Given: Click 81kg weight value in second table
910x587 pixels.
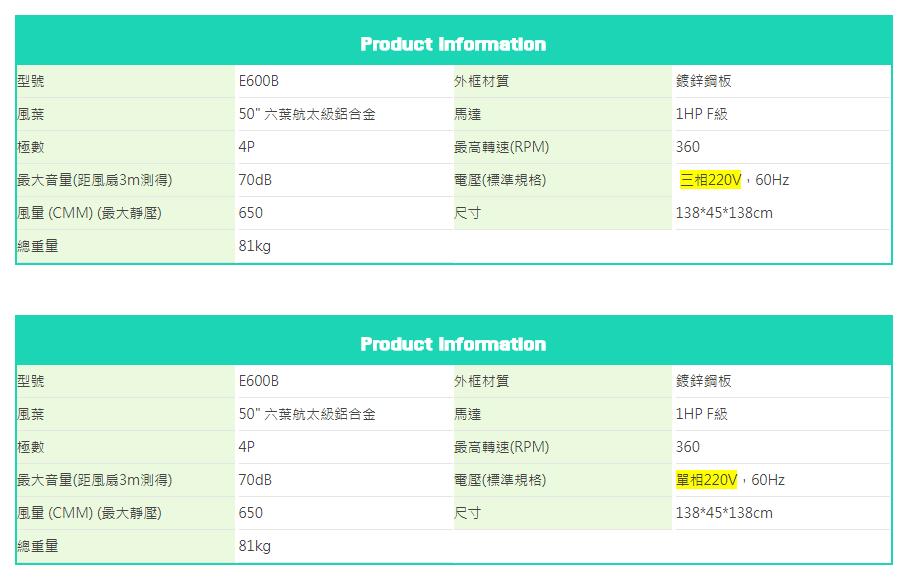Looking at the screenshot, I should coord(255,546).
